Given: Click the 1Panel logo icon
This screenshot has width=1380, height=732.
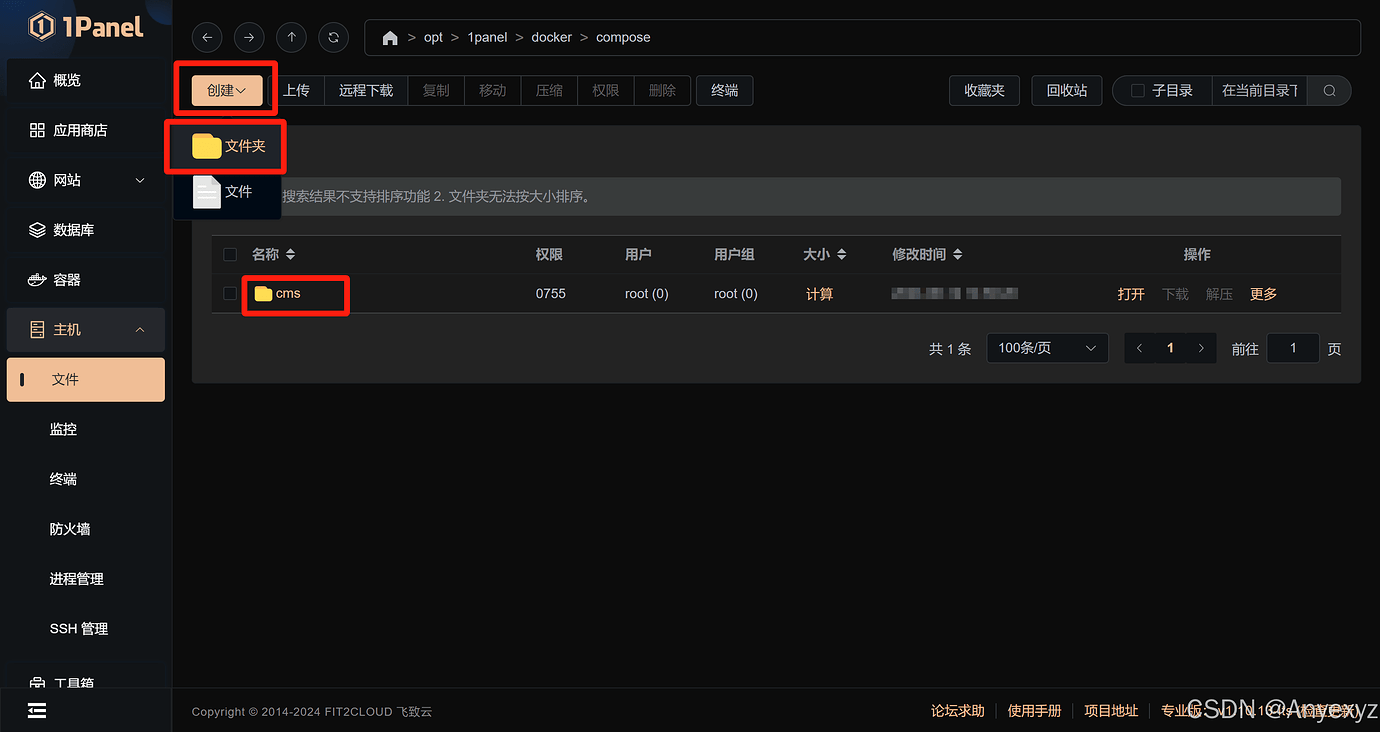Looking at the screenshot, I should click(41, 26).
